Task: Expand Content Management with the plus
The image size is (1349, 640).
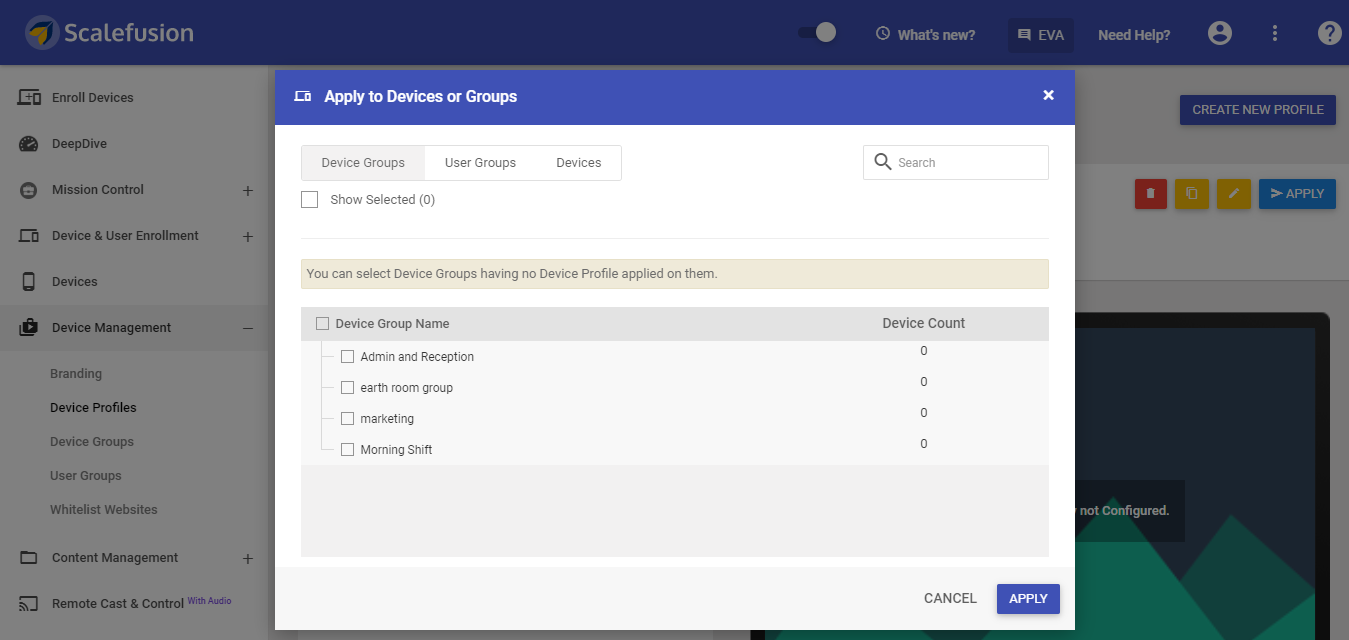Action: (248, 558)
